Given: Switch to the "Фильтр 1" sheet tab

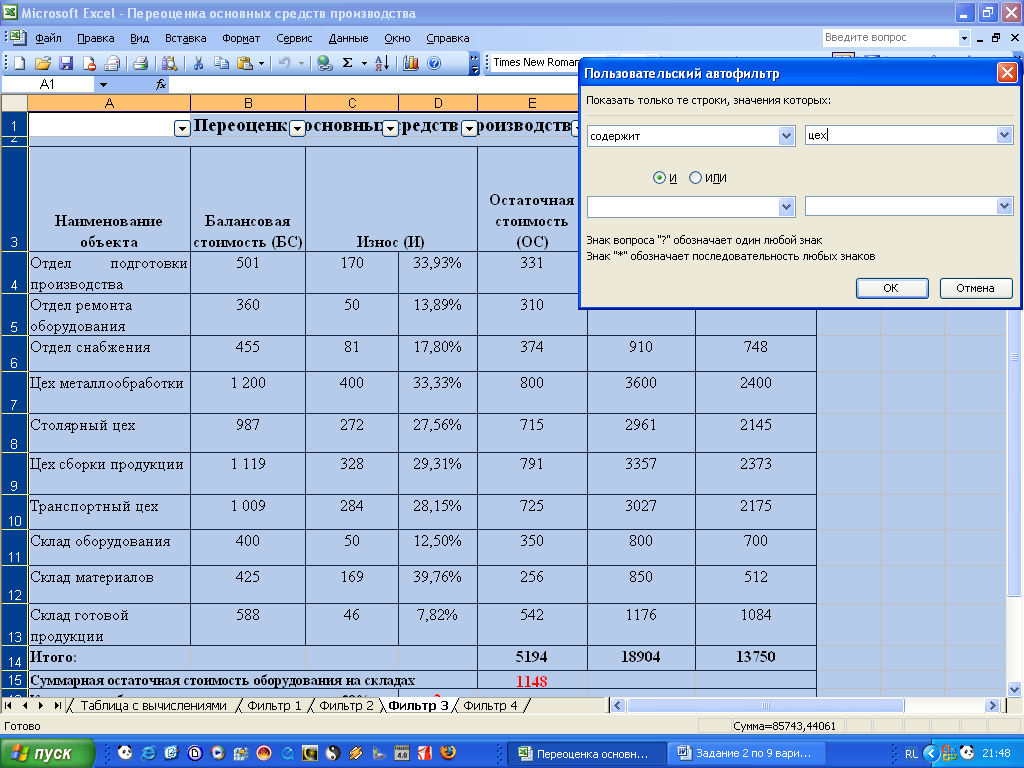Looking at the screenshot, I should point(274,706).
